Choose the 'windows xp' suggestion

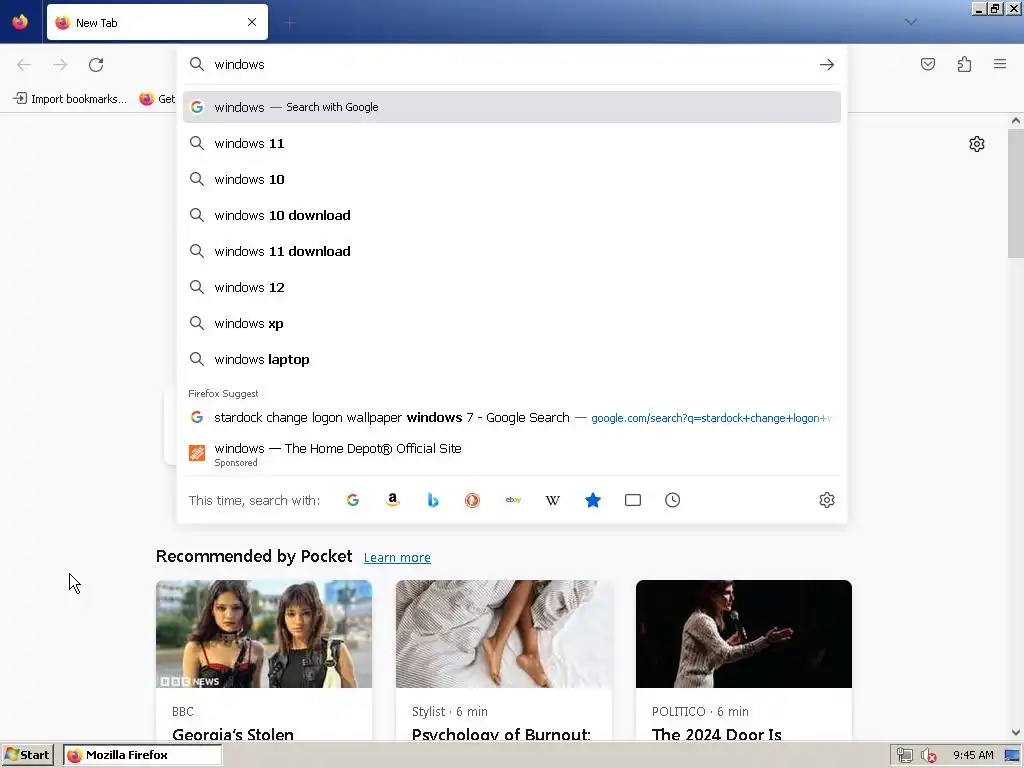(512, 323)
